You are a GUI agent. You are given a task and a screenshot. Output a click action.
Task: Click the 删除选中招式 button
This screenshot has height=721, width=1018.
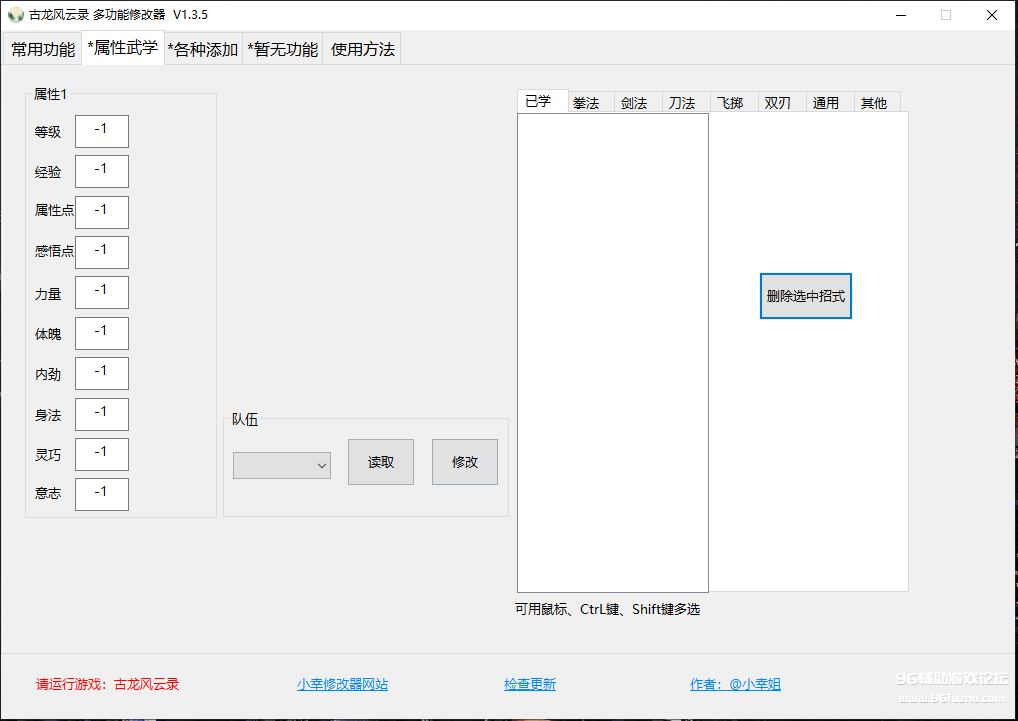805,296
